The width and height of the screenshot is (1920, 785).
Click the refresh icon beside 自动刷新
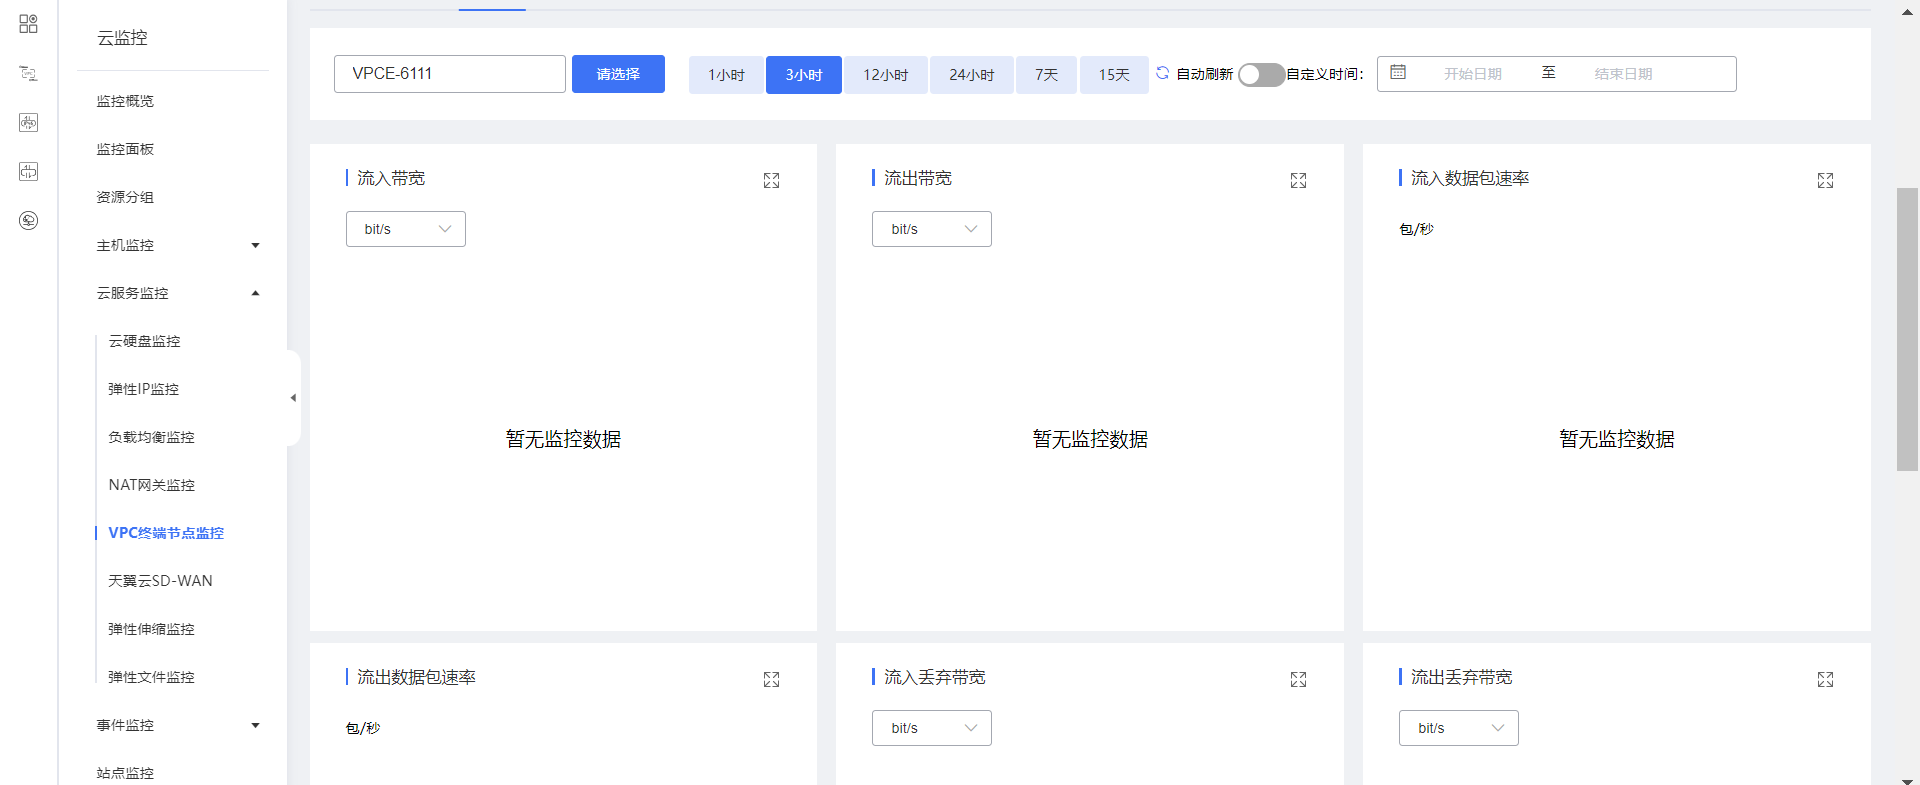(x=1162, y=73)
